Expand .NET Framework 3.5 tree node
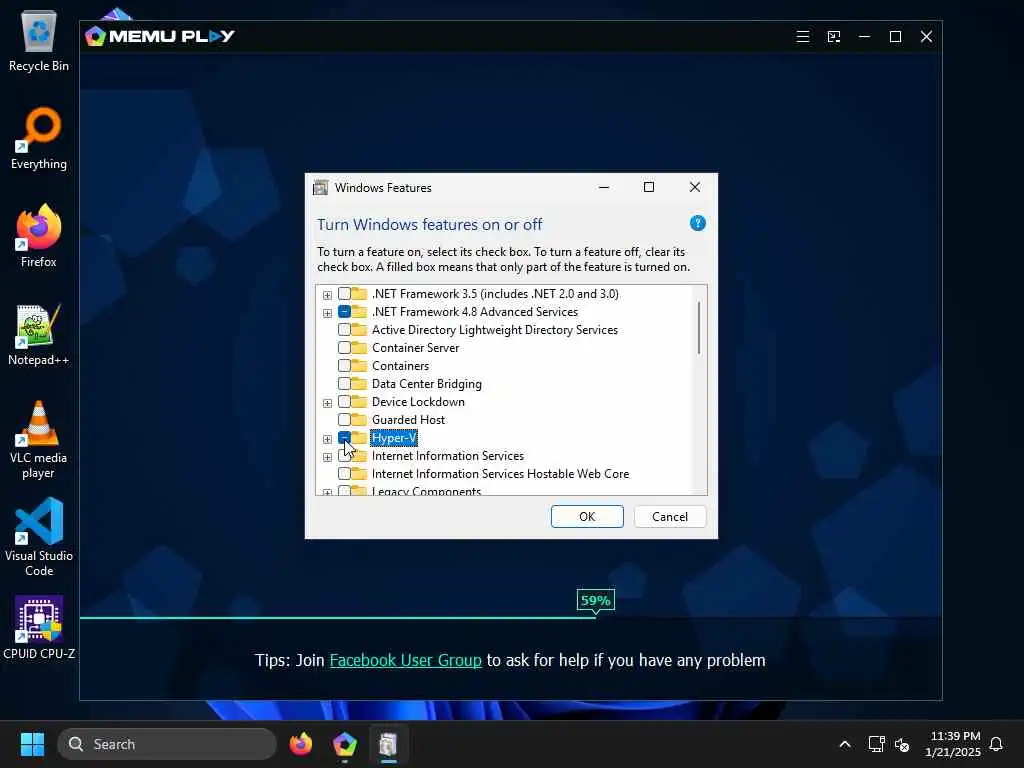Viewport: 1024px width, 768px height. click(x=327, y=295)
